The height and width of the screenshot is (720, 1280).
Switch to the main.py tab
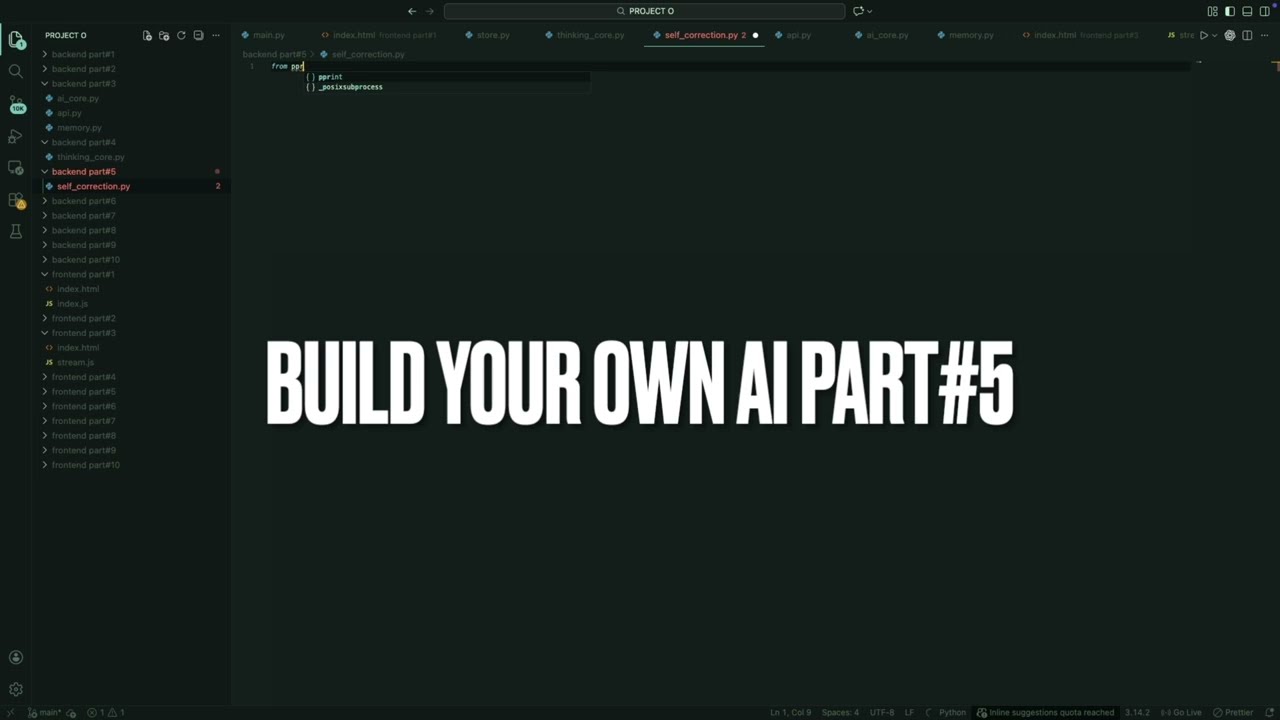[x=269, y=35]
